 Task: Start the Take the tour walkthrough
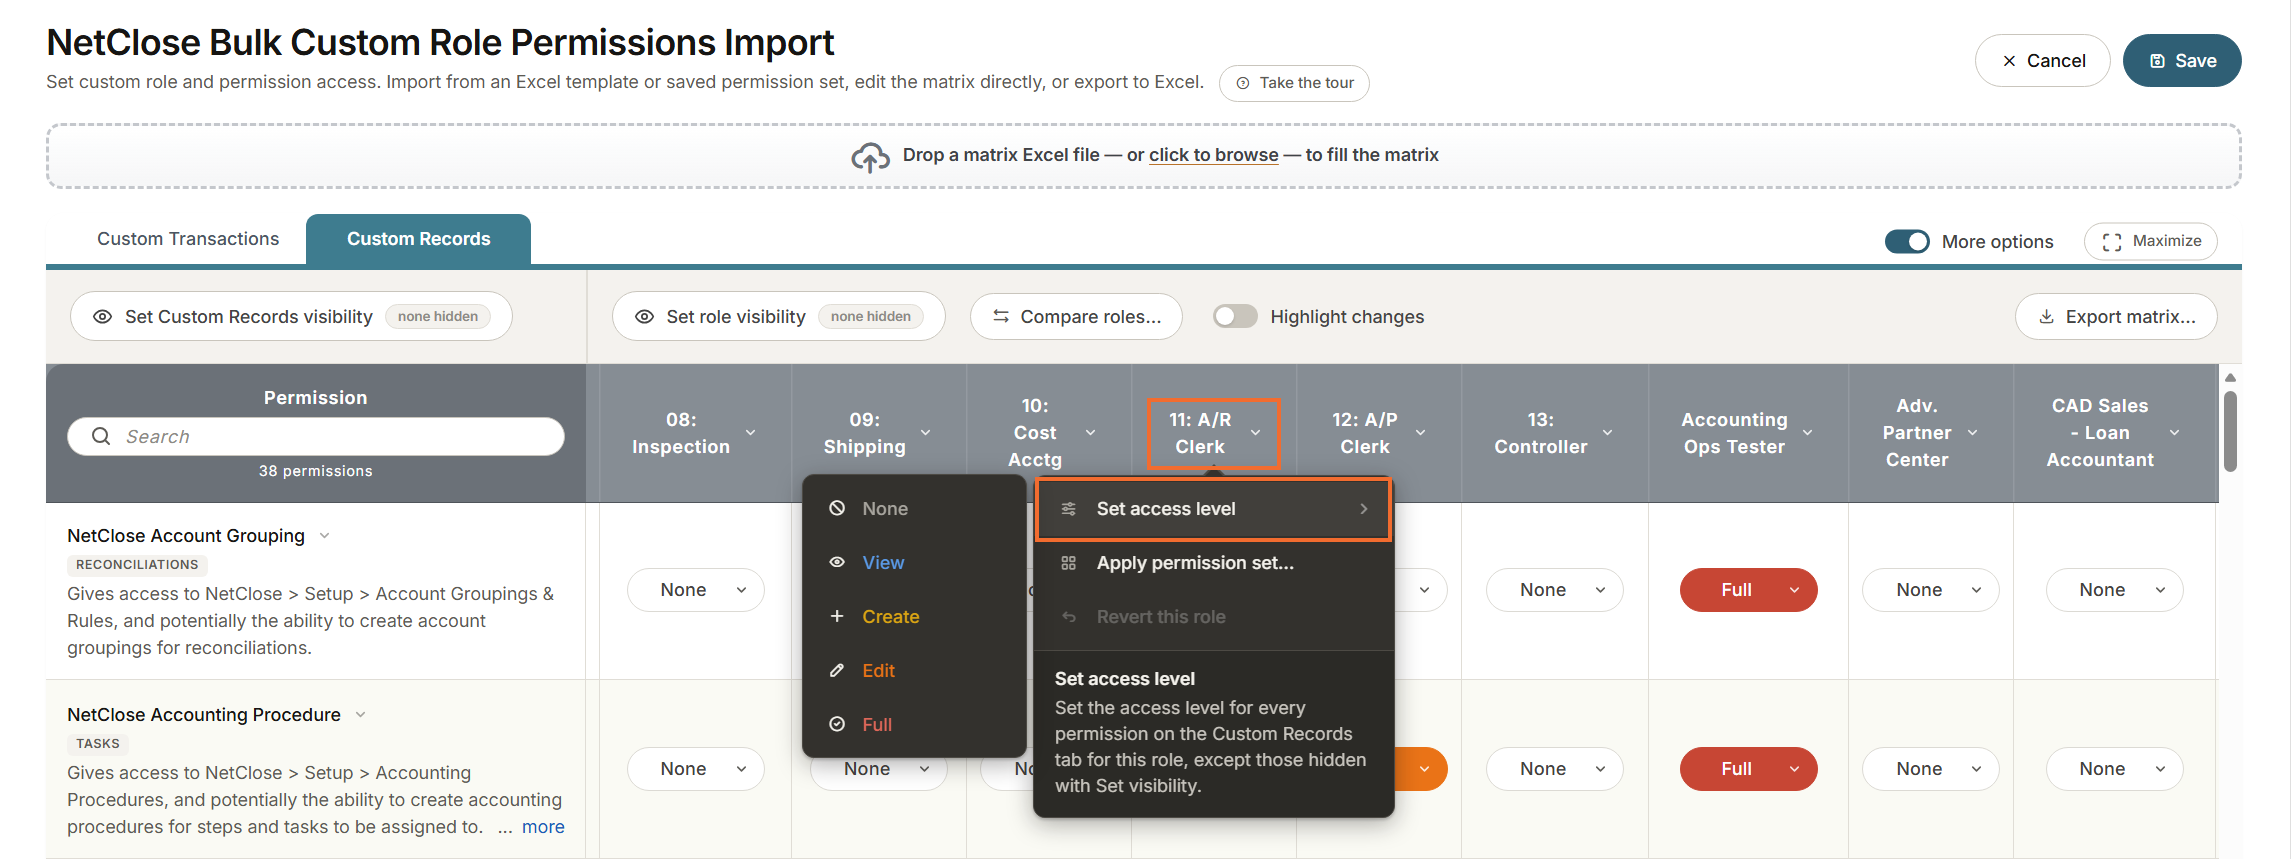(x=1294, y=83)
